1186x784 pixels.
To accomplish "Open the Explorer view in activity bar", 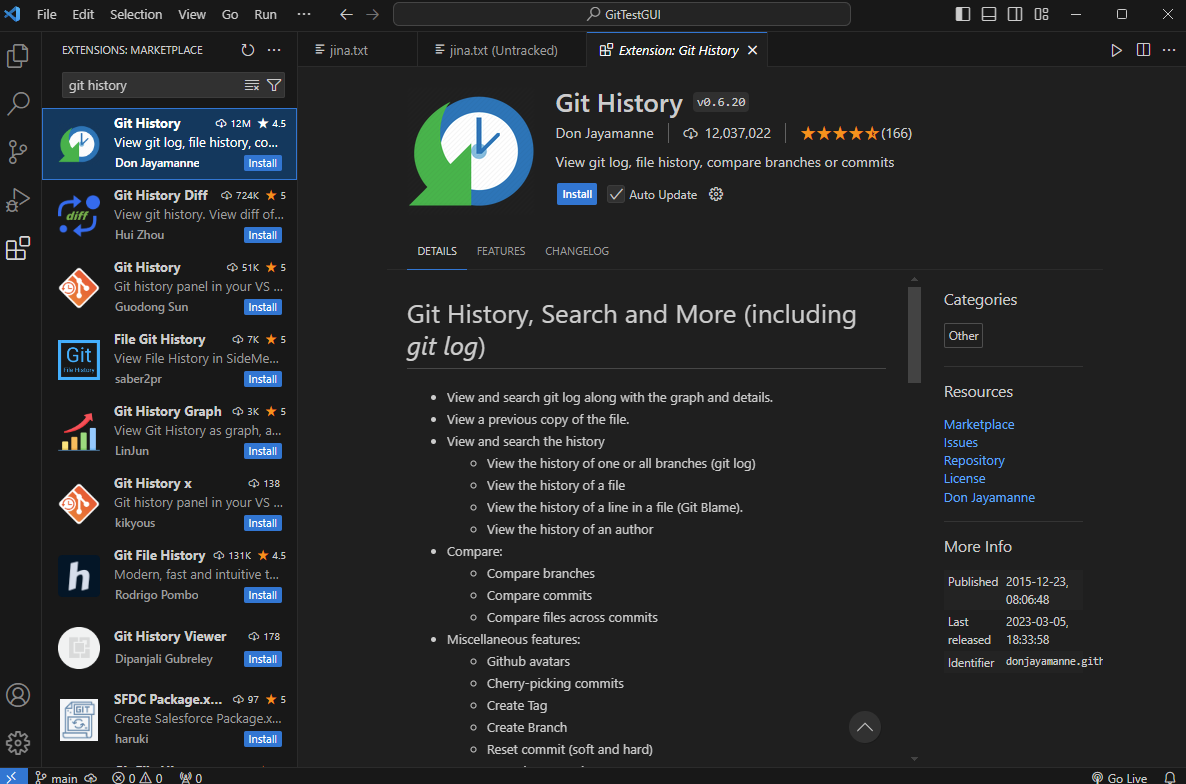I will click(x=18, y=55).
